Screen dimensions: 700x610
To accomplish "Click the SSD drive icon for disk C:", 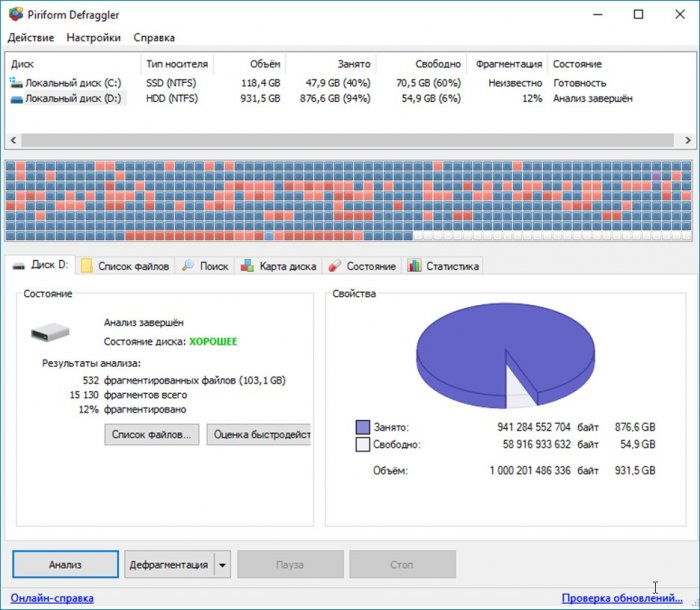I will 16,83.
